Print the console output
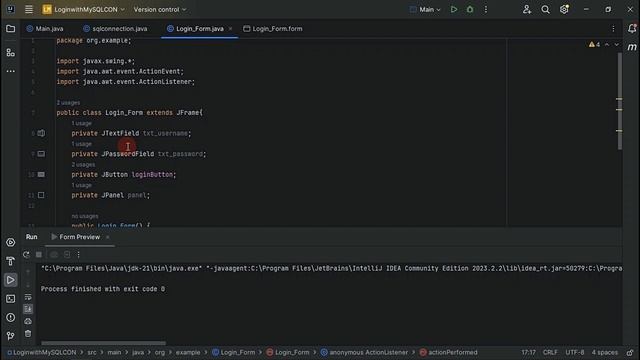640x360 pixels. (28, 321)
